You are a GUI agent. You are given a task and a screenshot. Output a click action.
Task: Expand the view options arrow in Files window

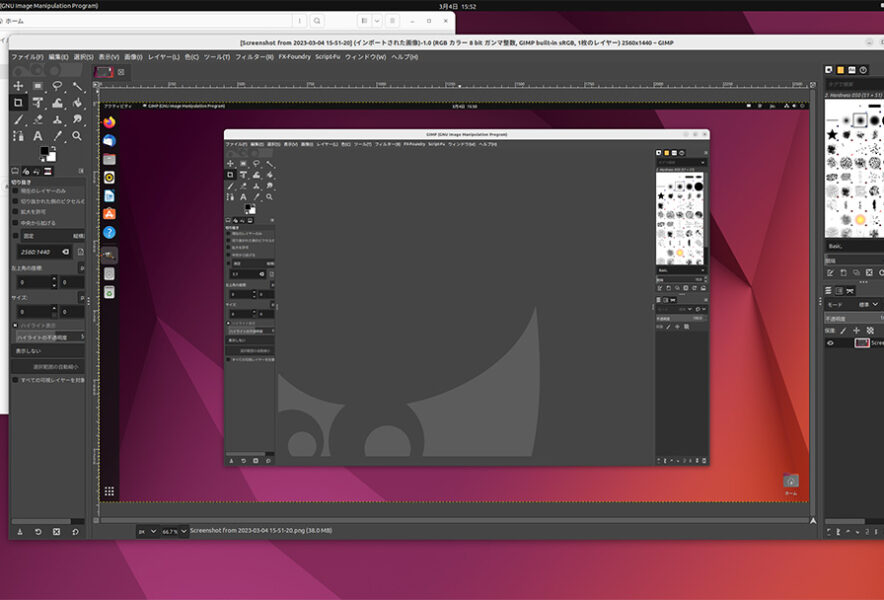click(x=377, y=21)
